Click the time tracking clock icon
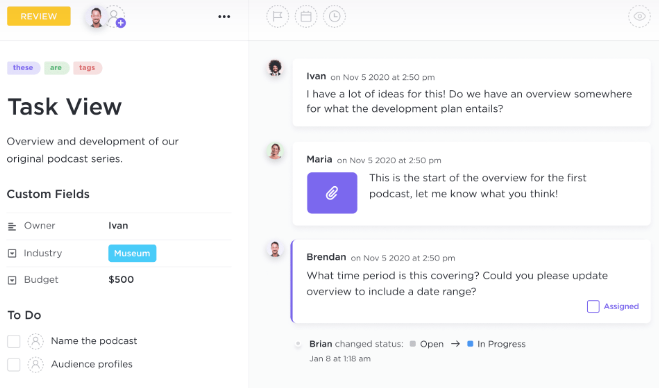Viewport: 659px width, 388px height. click(335, 16)
